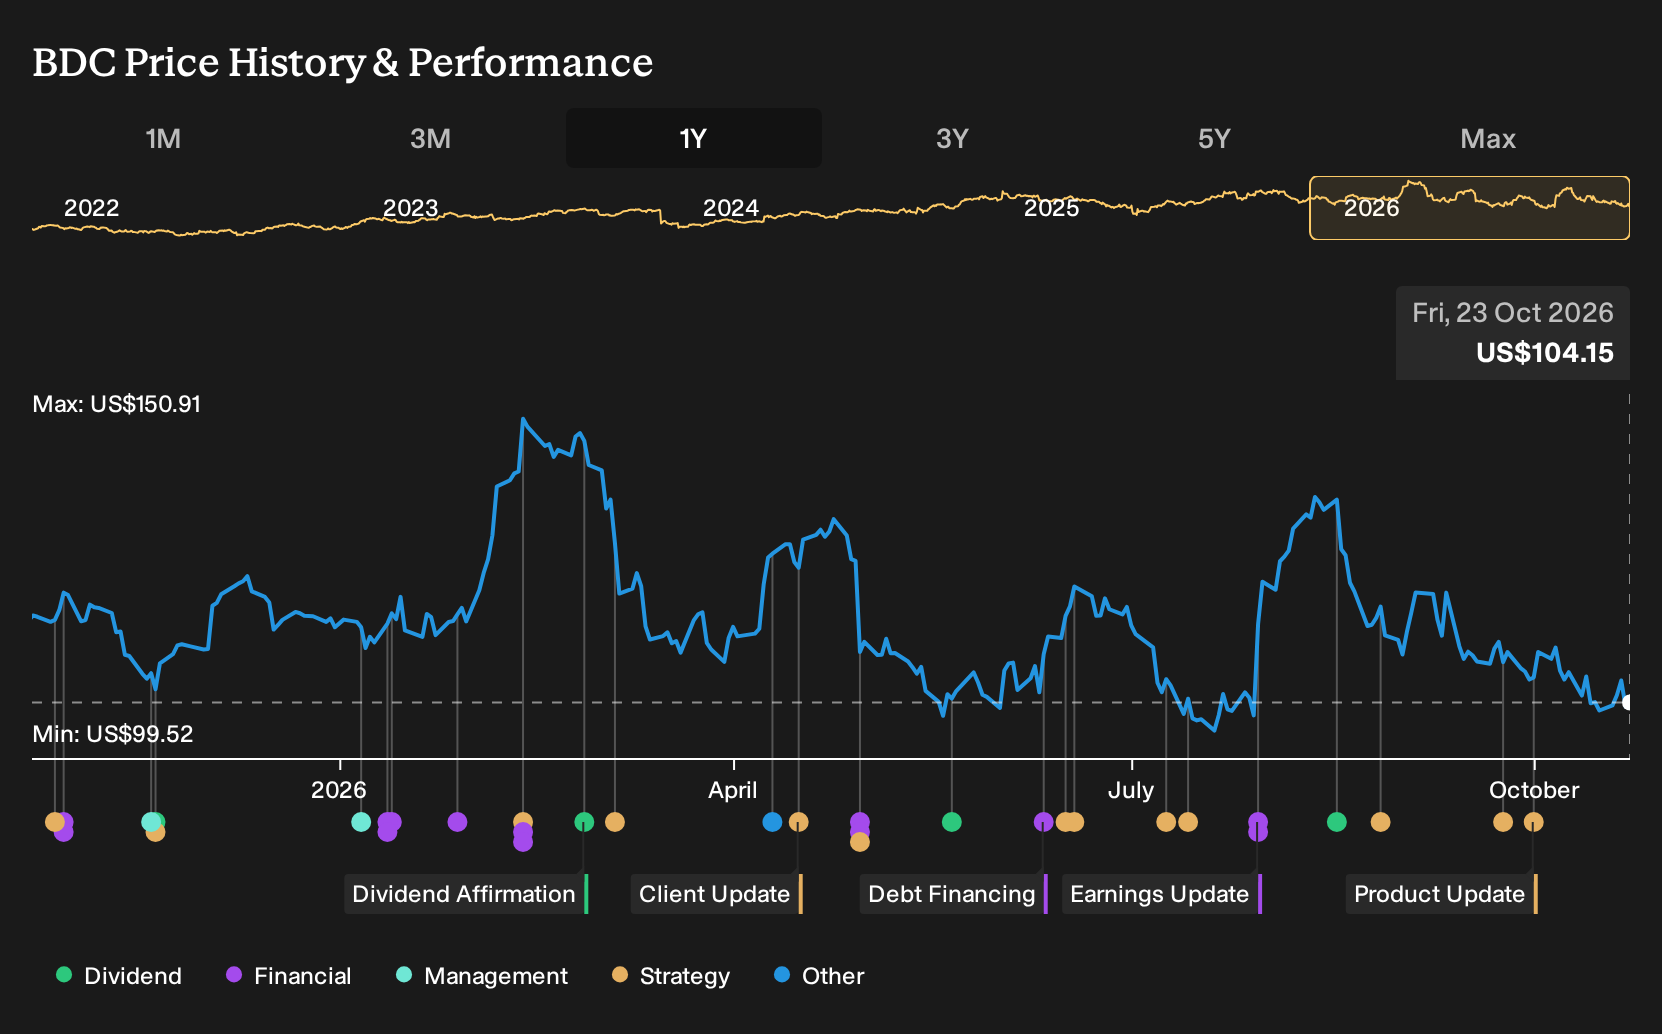The width and height of the screenshot is (1662, 1034).
Task: Switch to the 3Y time range
Action: pos(952,138)
